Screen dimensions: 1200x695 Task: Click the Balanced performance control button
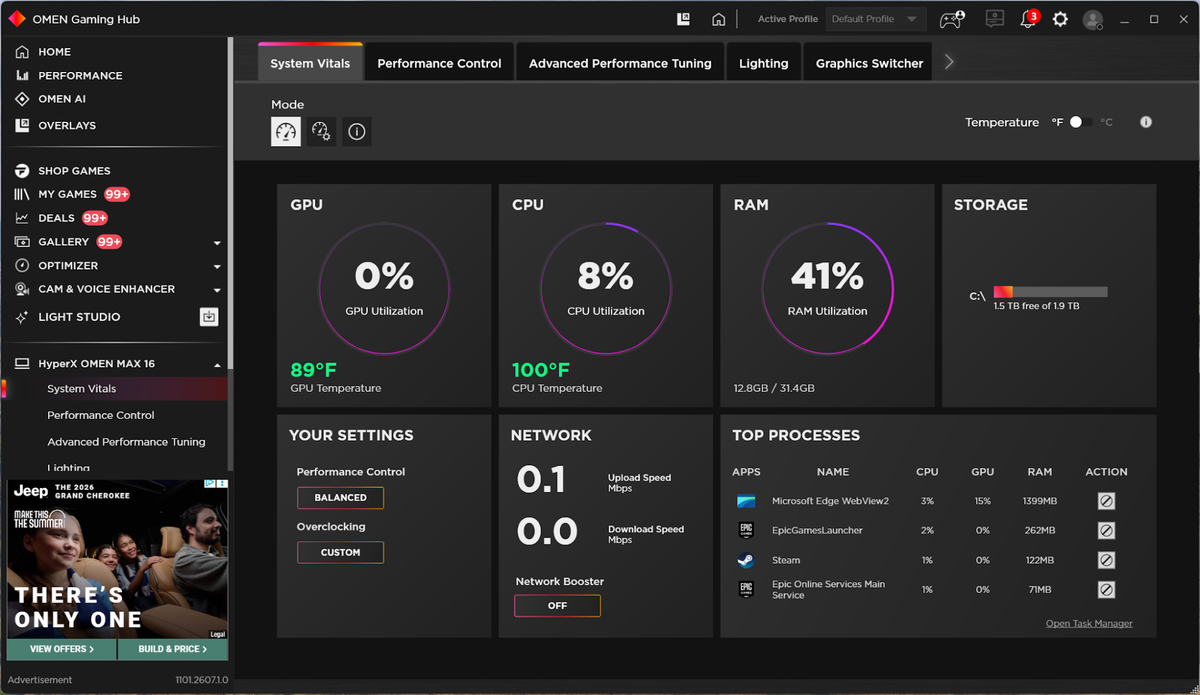point(340,497)
